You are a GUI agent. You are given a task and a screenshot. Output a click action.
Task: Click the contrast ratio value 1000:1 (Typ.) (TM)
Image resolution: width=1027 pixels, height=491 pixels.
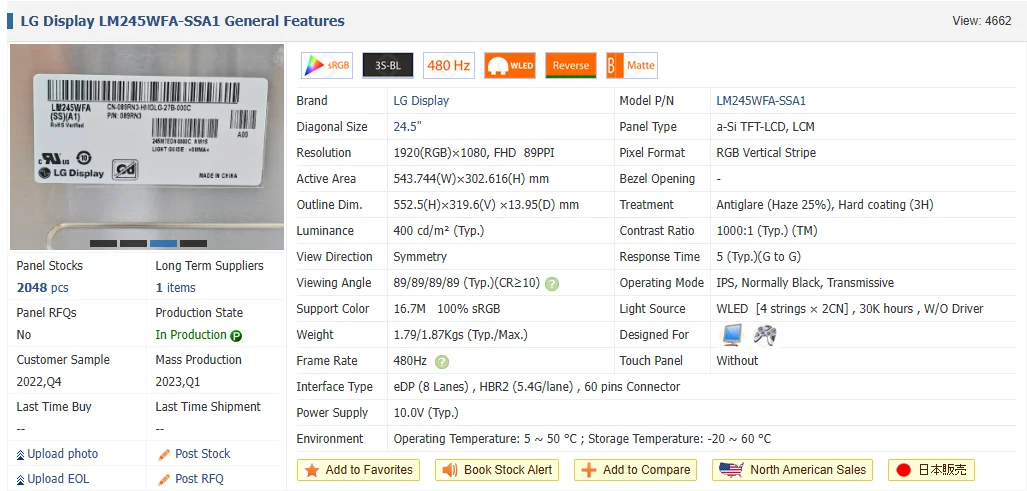point(767,231)
